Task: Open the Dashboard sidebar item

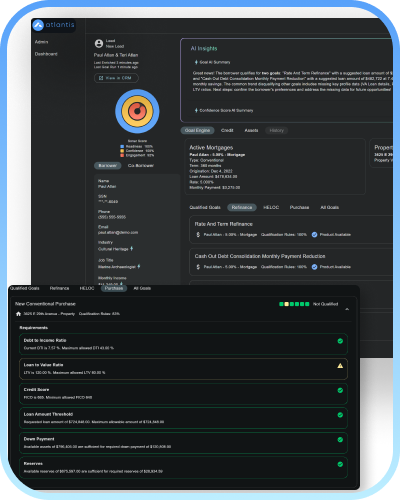Action: click(x=46, y=54)
